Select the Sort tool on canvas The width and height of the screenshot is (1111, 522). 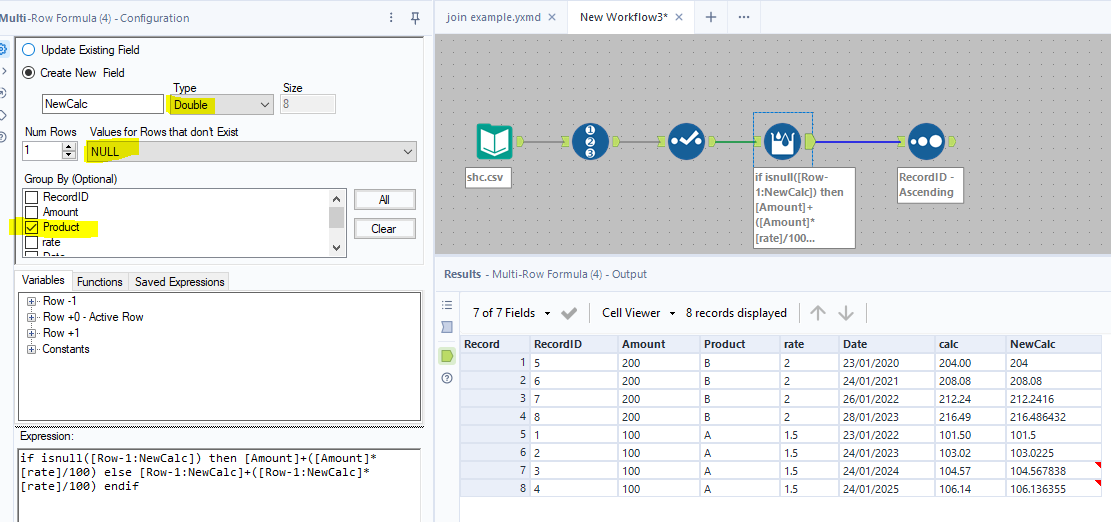click(x=925, y=142)
